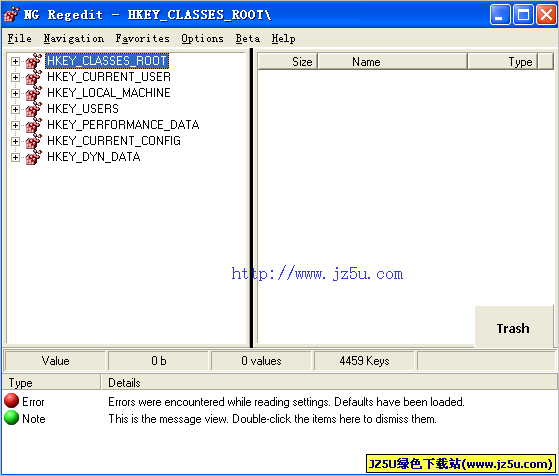The image size is (559, 476).
Task: Select the HKEY_CLASSES_ROOT label
Action: (x=107, y=61)
